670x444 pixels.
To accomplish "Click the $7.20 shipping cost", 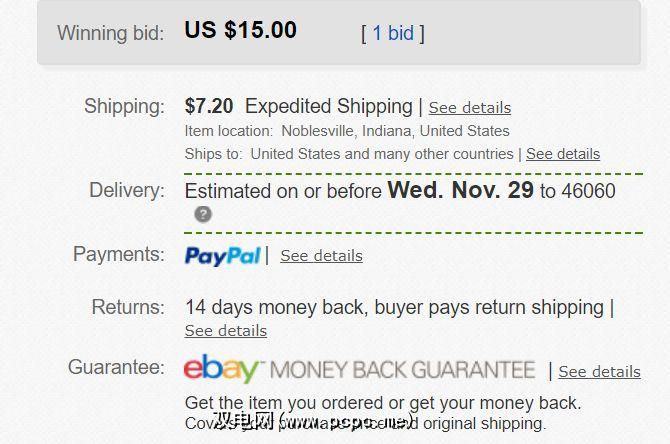I will click(210, 106).
